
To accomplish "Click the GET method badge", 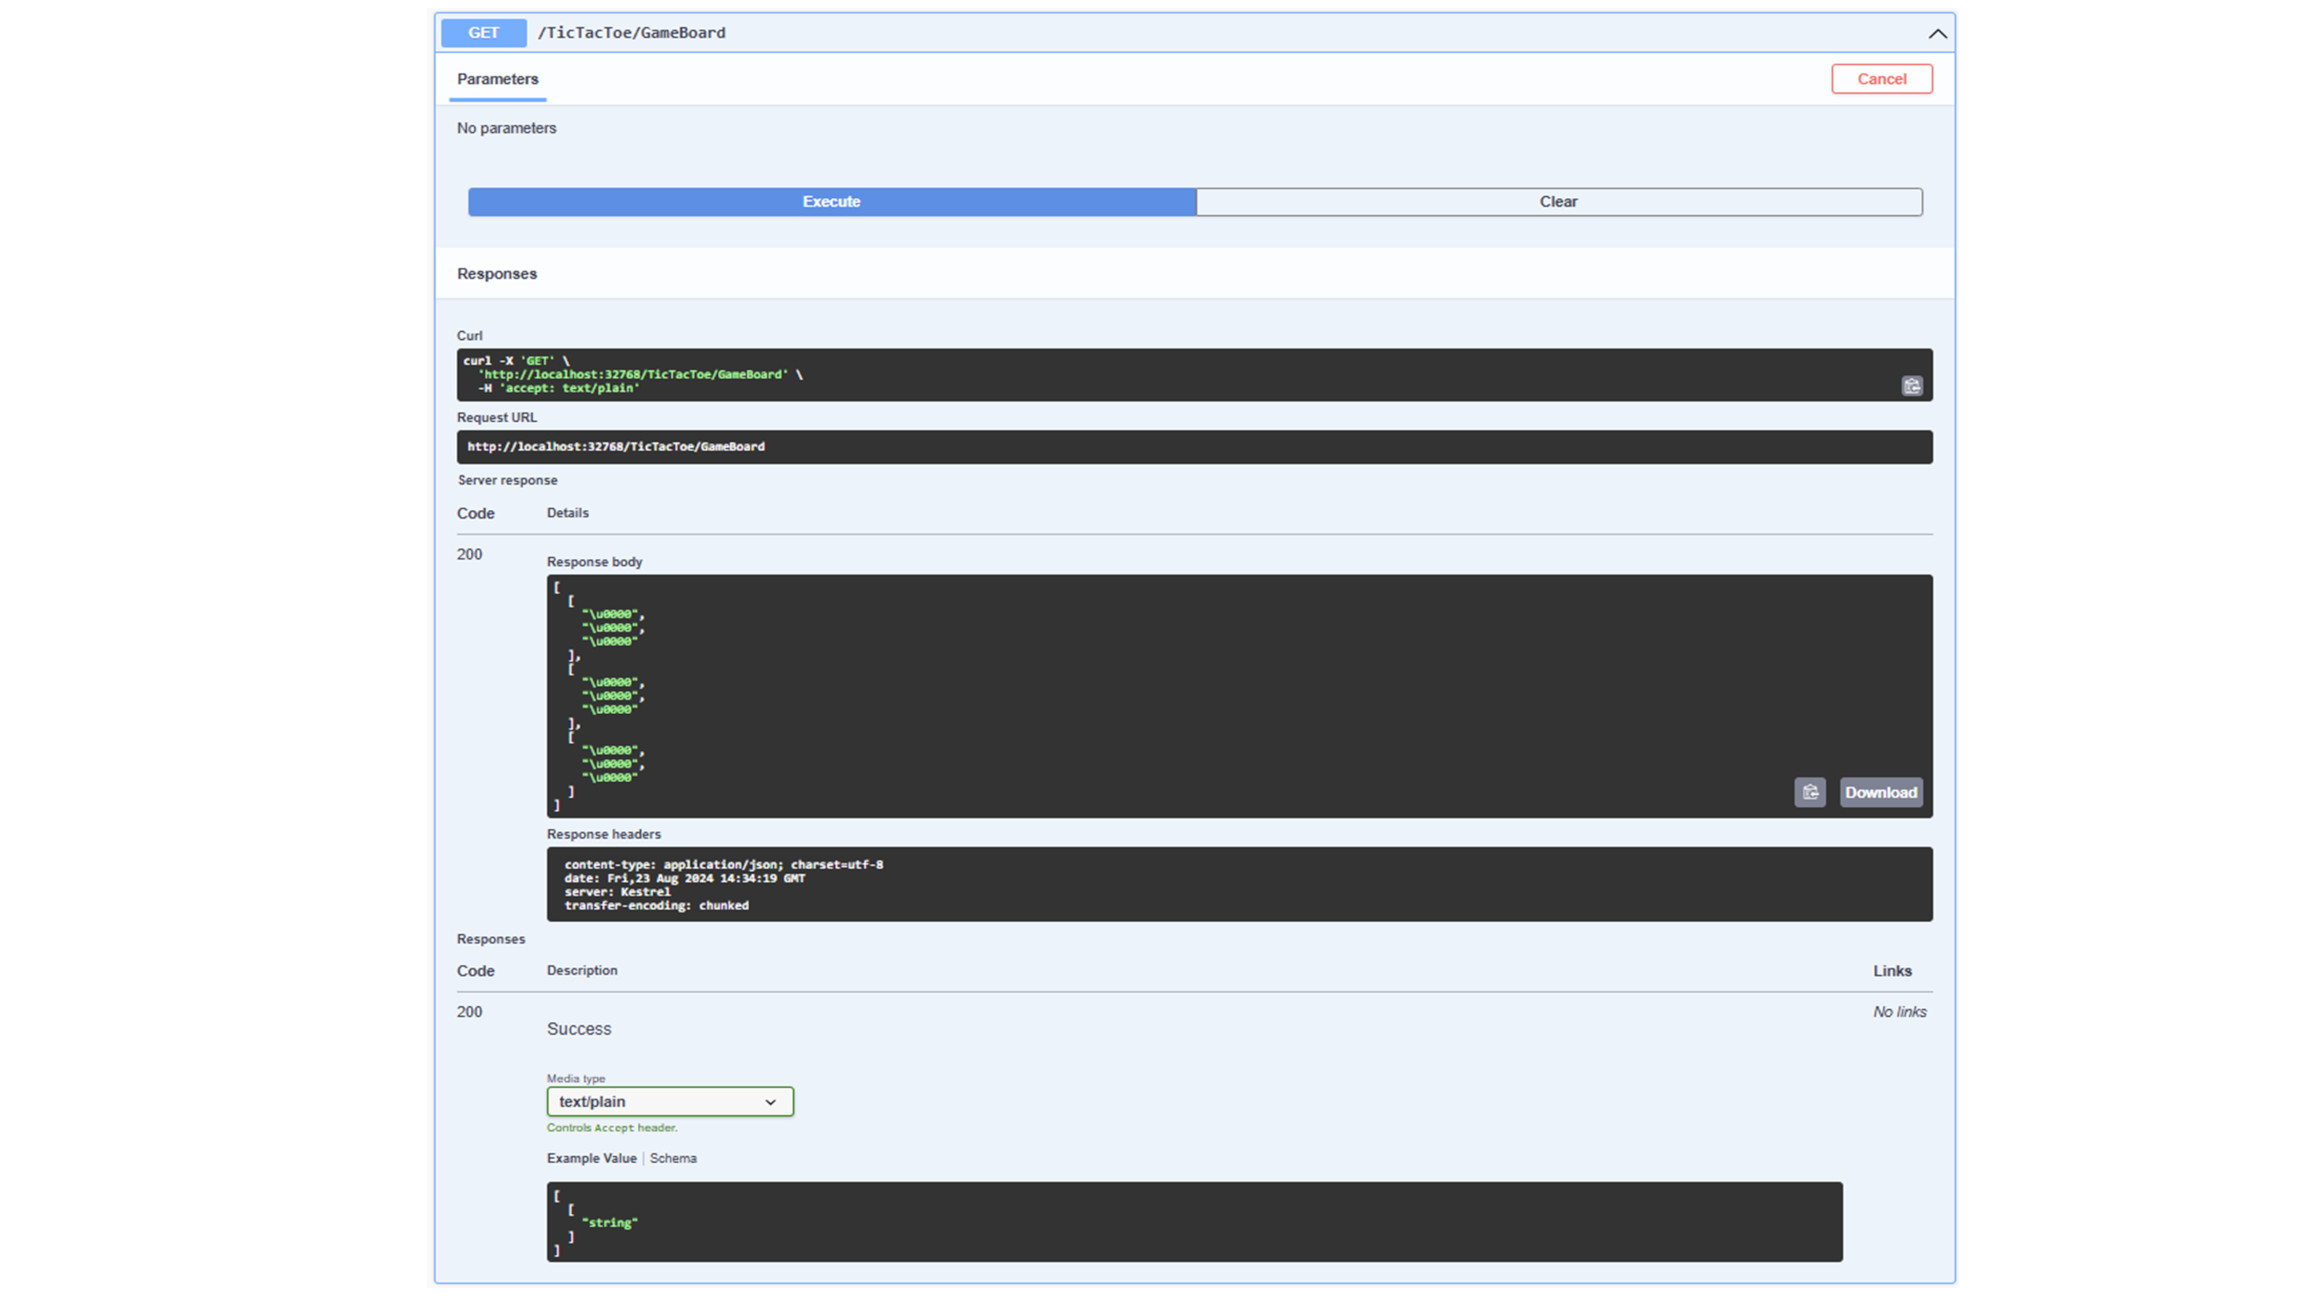I will click(x=484, y=33).
